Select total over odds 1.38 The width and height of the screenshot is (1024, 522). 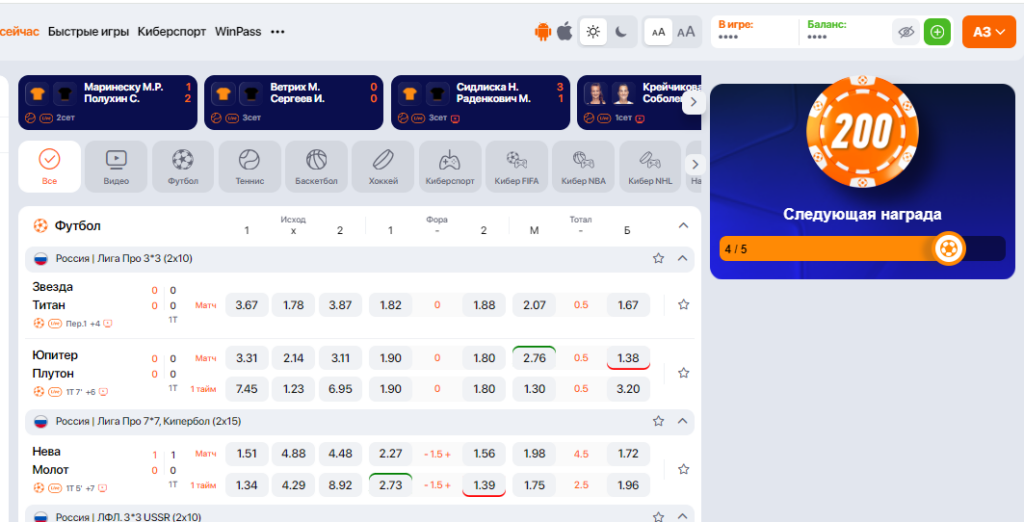[x=628, y=358]
